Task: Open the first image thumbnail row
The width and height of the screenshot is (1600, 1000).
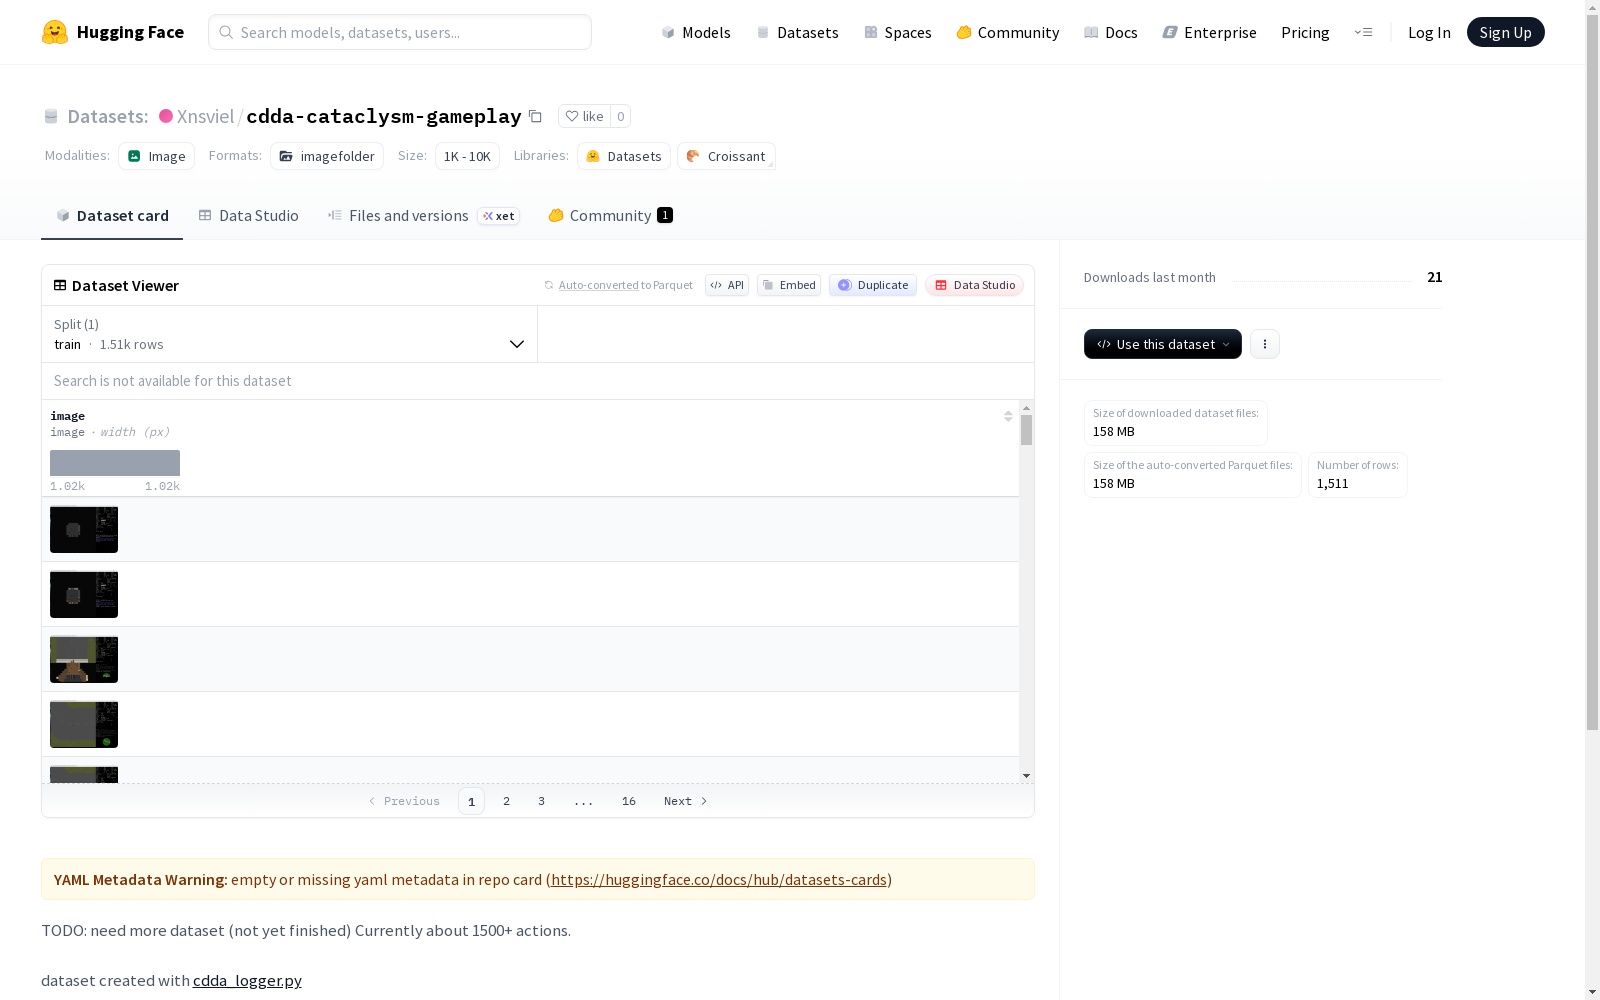Action: point(84,530)
